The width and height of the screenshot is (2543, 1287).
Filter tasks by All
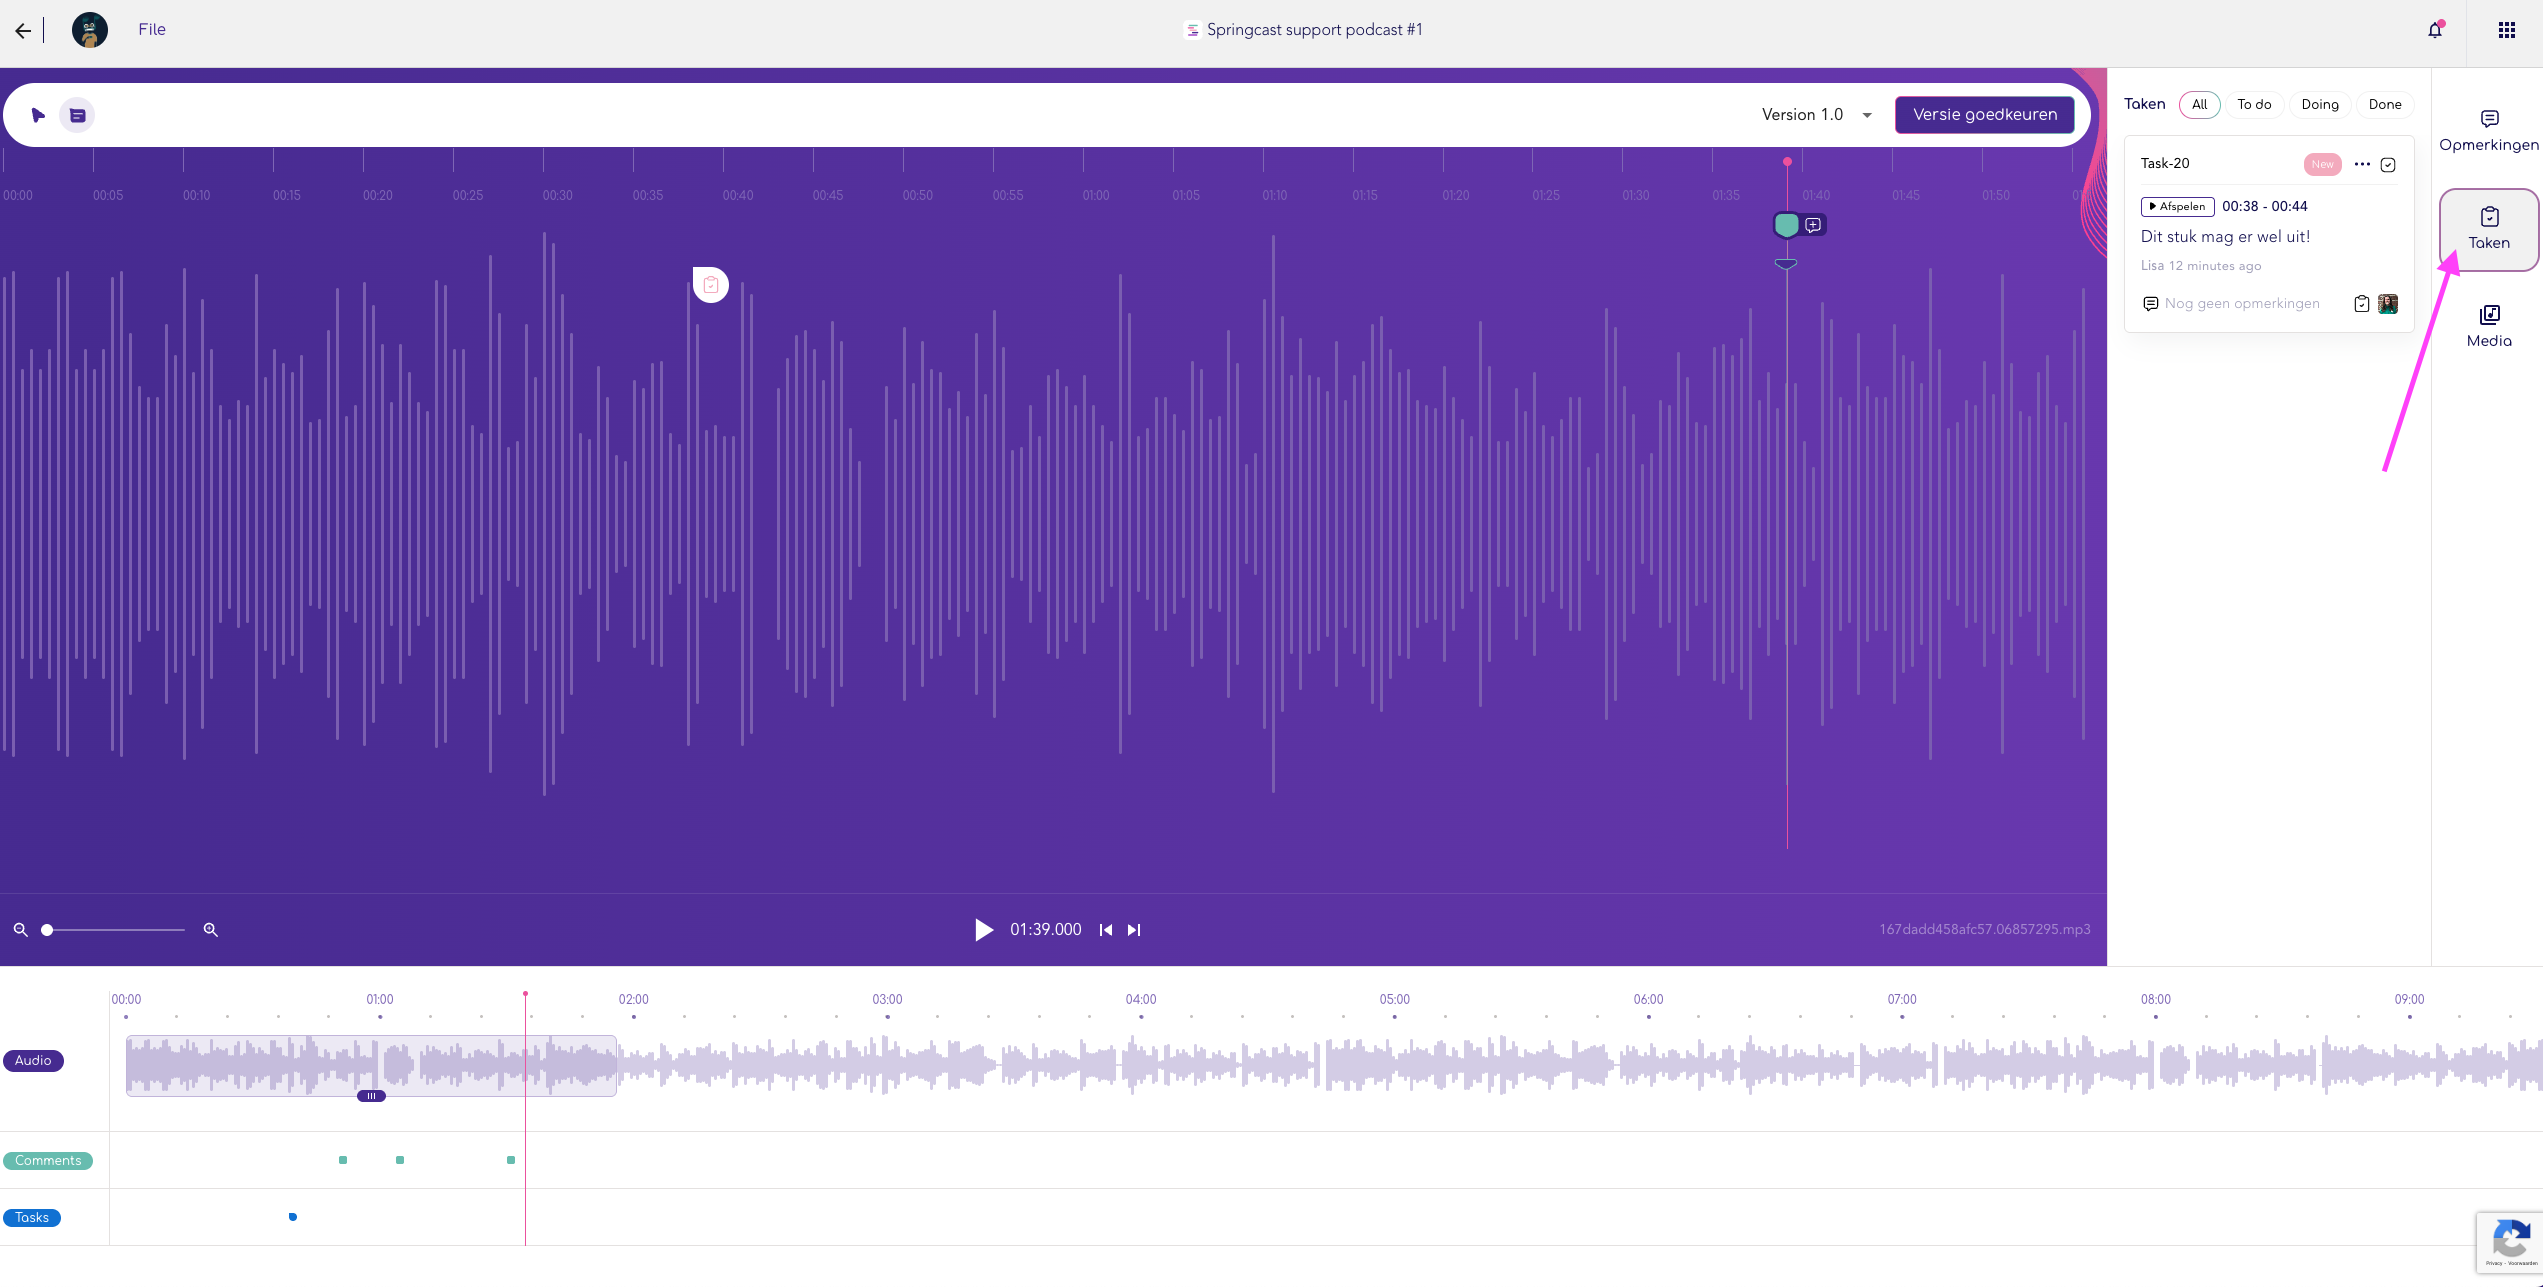click(2199, 104)
